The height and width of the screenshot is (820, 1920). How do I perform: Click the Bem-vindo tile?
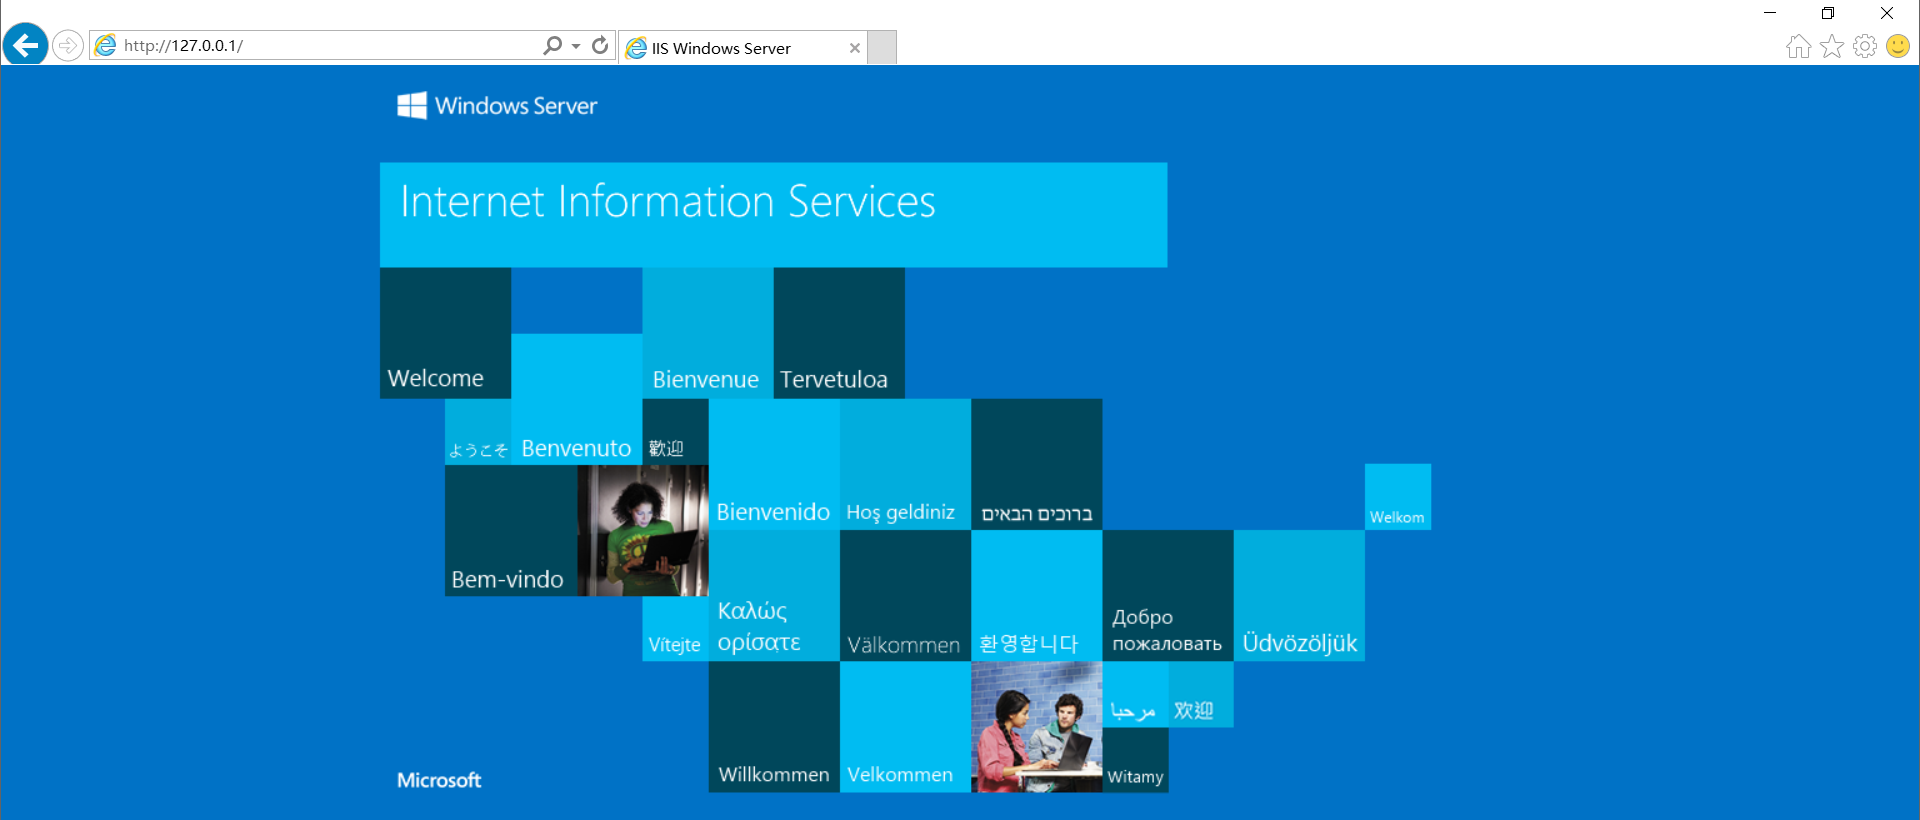pyautogui.click(x=511, y=530)
